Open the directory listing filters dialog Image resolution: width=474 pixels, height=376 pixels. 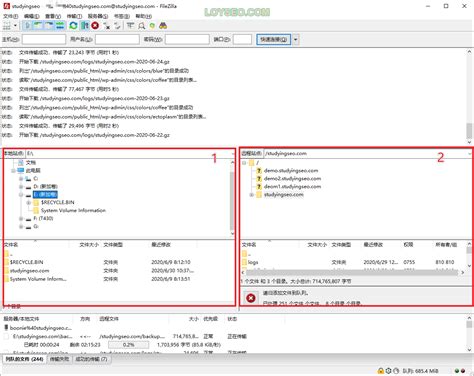(x=130, y=26)
